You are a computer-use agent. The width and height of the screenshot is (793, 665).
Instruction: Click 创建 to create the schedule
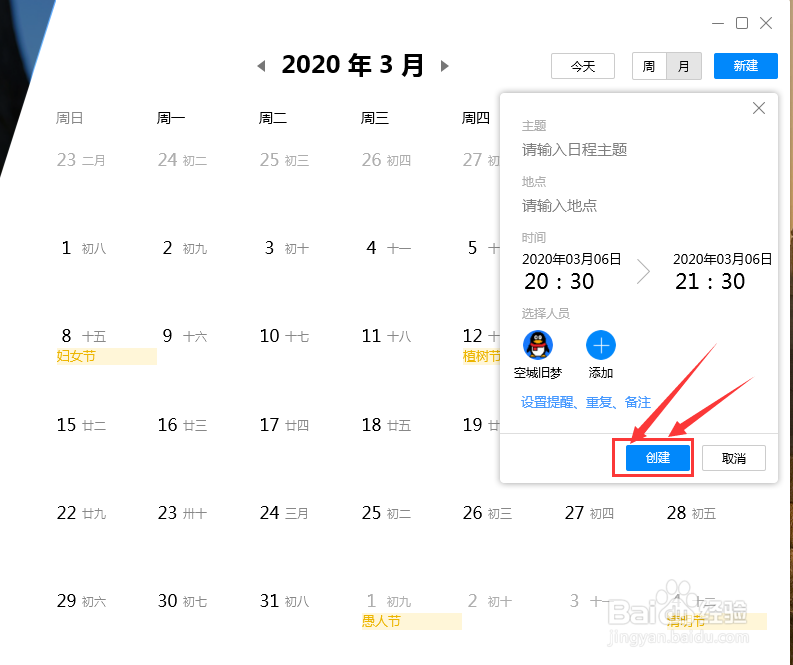(658, 458)
